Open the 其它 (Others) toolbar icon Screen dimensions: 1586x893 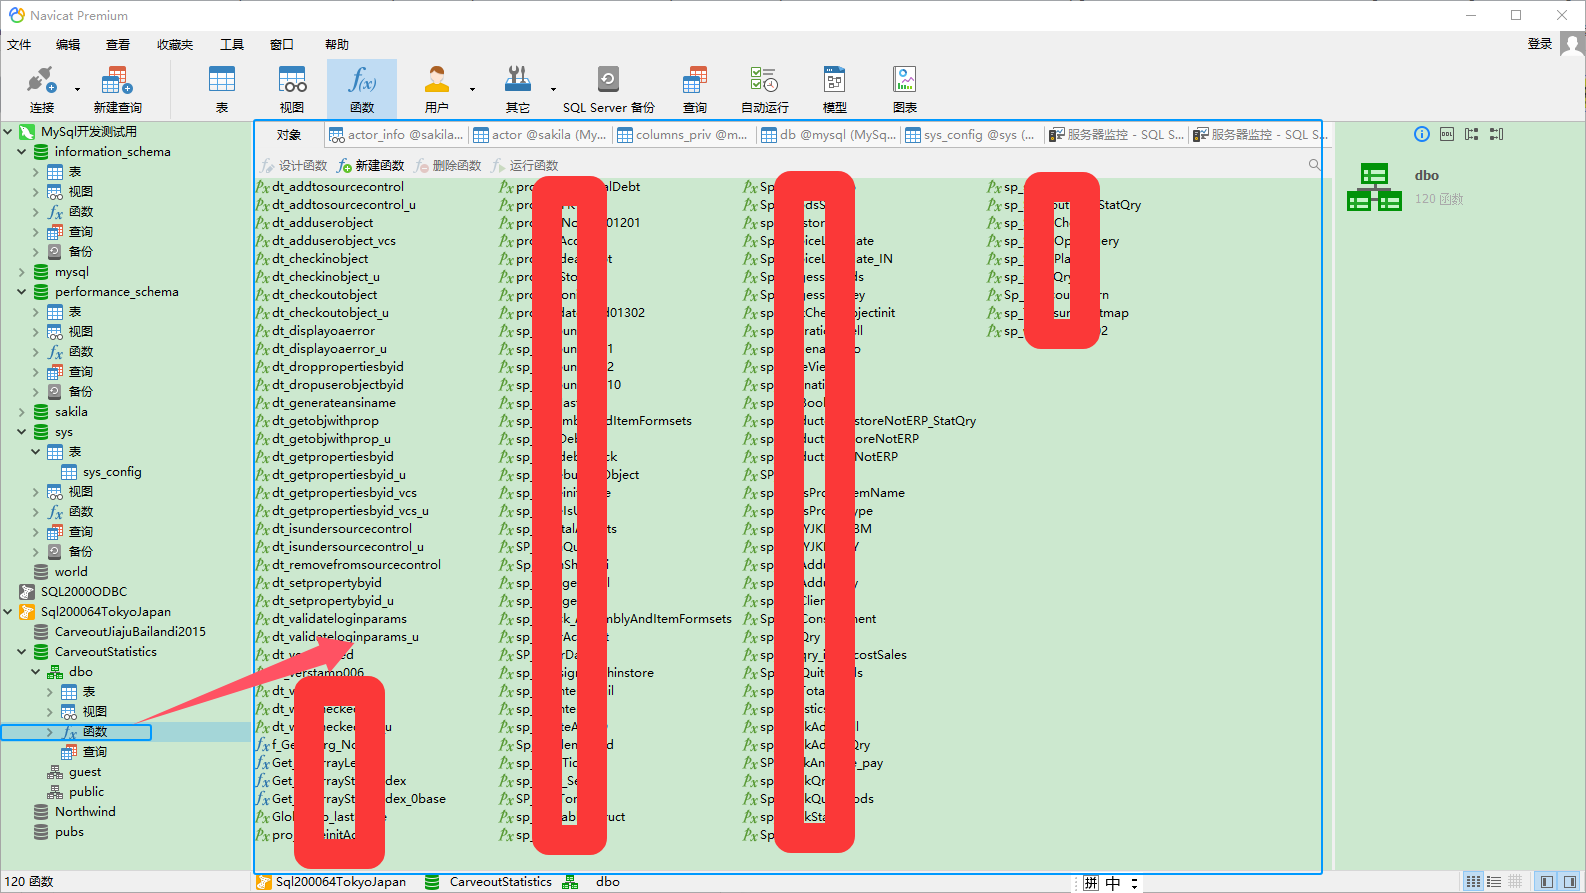(518, 89)
